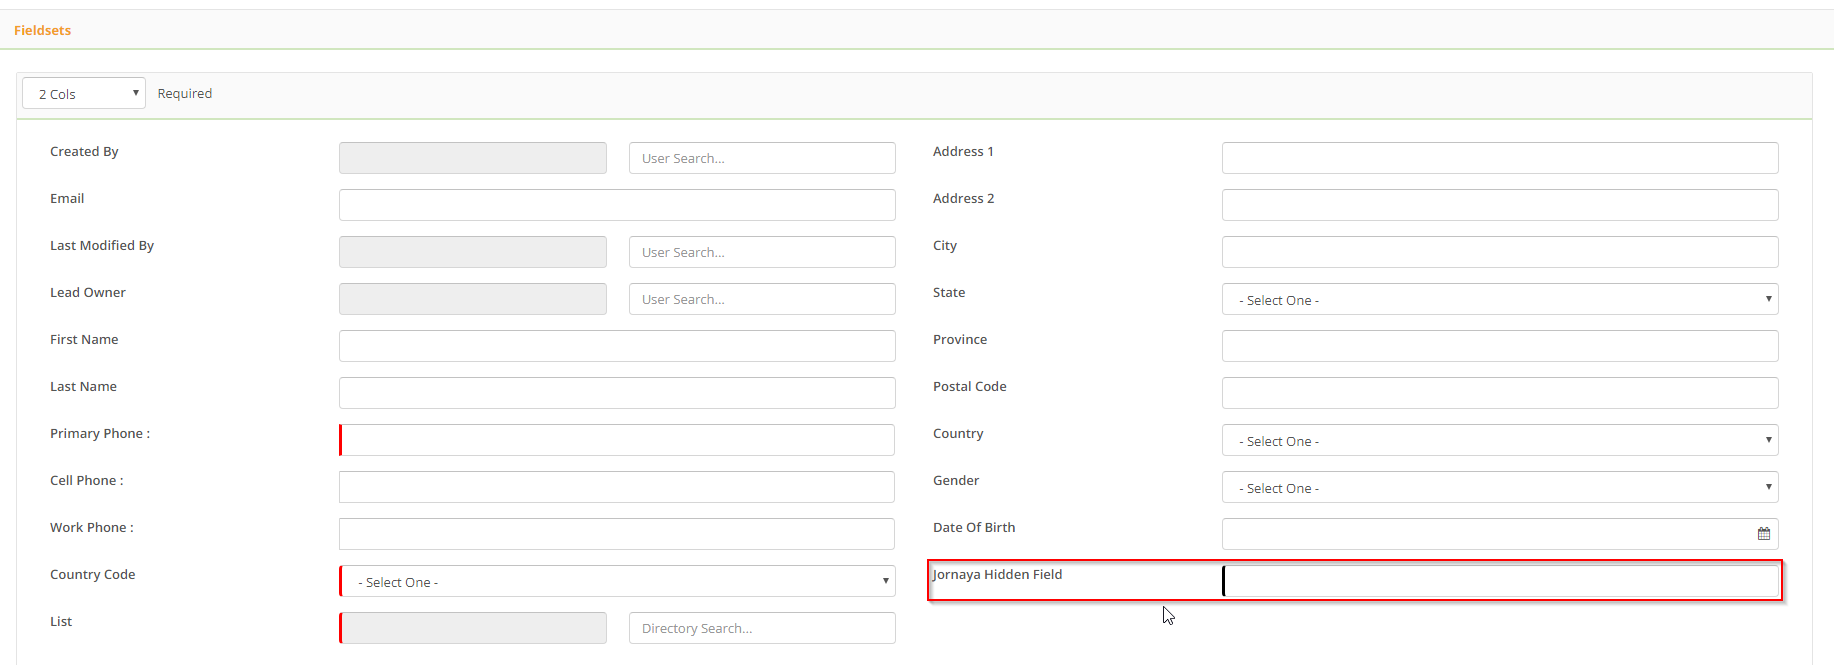
Task: Click the Created By User Search field
Action: (762, 158)
